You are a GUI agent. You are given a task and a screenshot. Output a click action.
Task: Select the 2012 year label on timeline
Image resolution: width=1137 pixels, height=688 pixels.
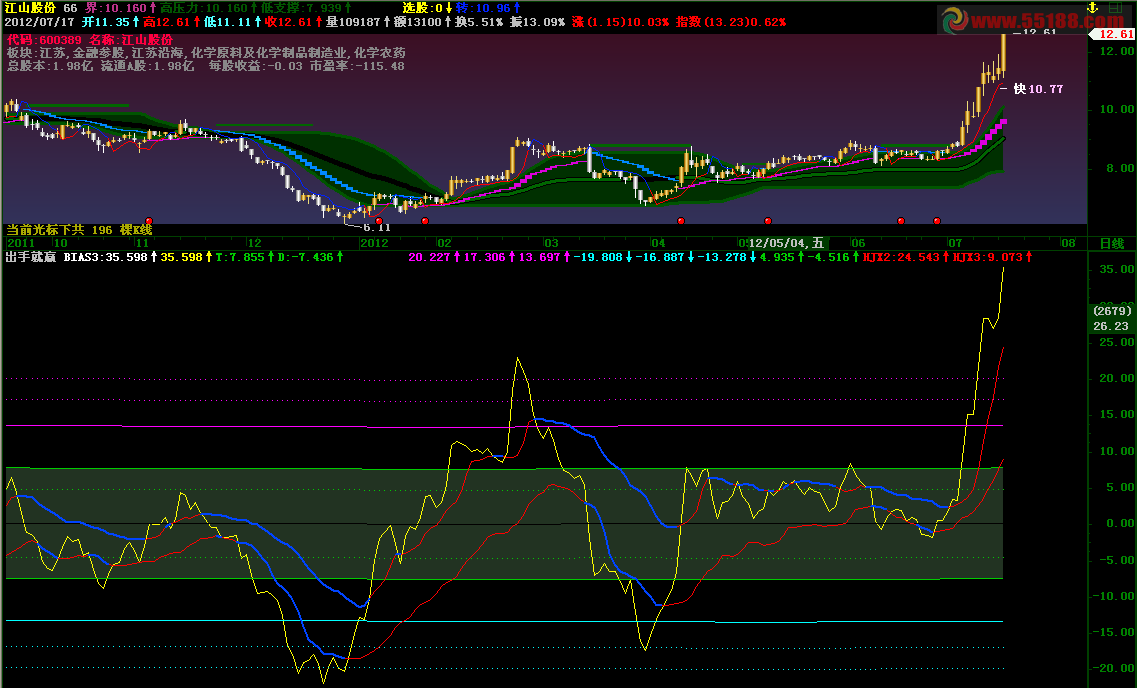pos(373,242)
